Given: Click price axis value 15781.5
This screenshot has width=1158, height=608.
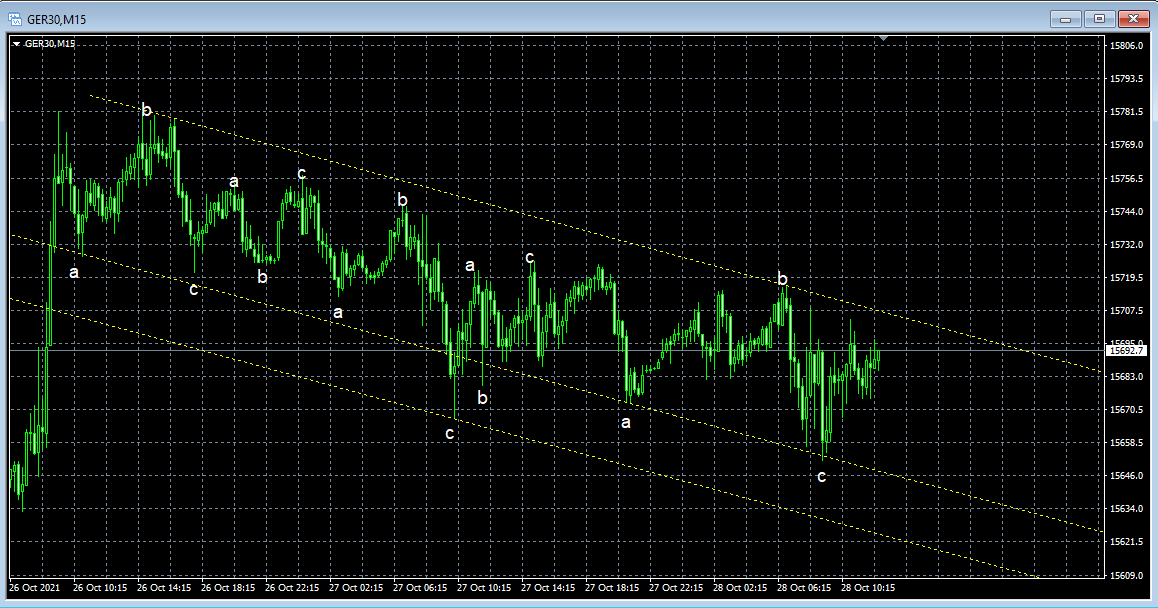Looking at the screenshot, I should click(x=1126, y=112).
